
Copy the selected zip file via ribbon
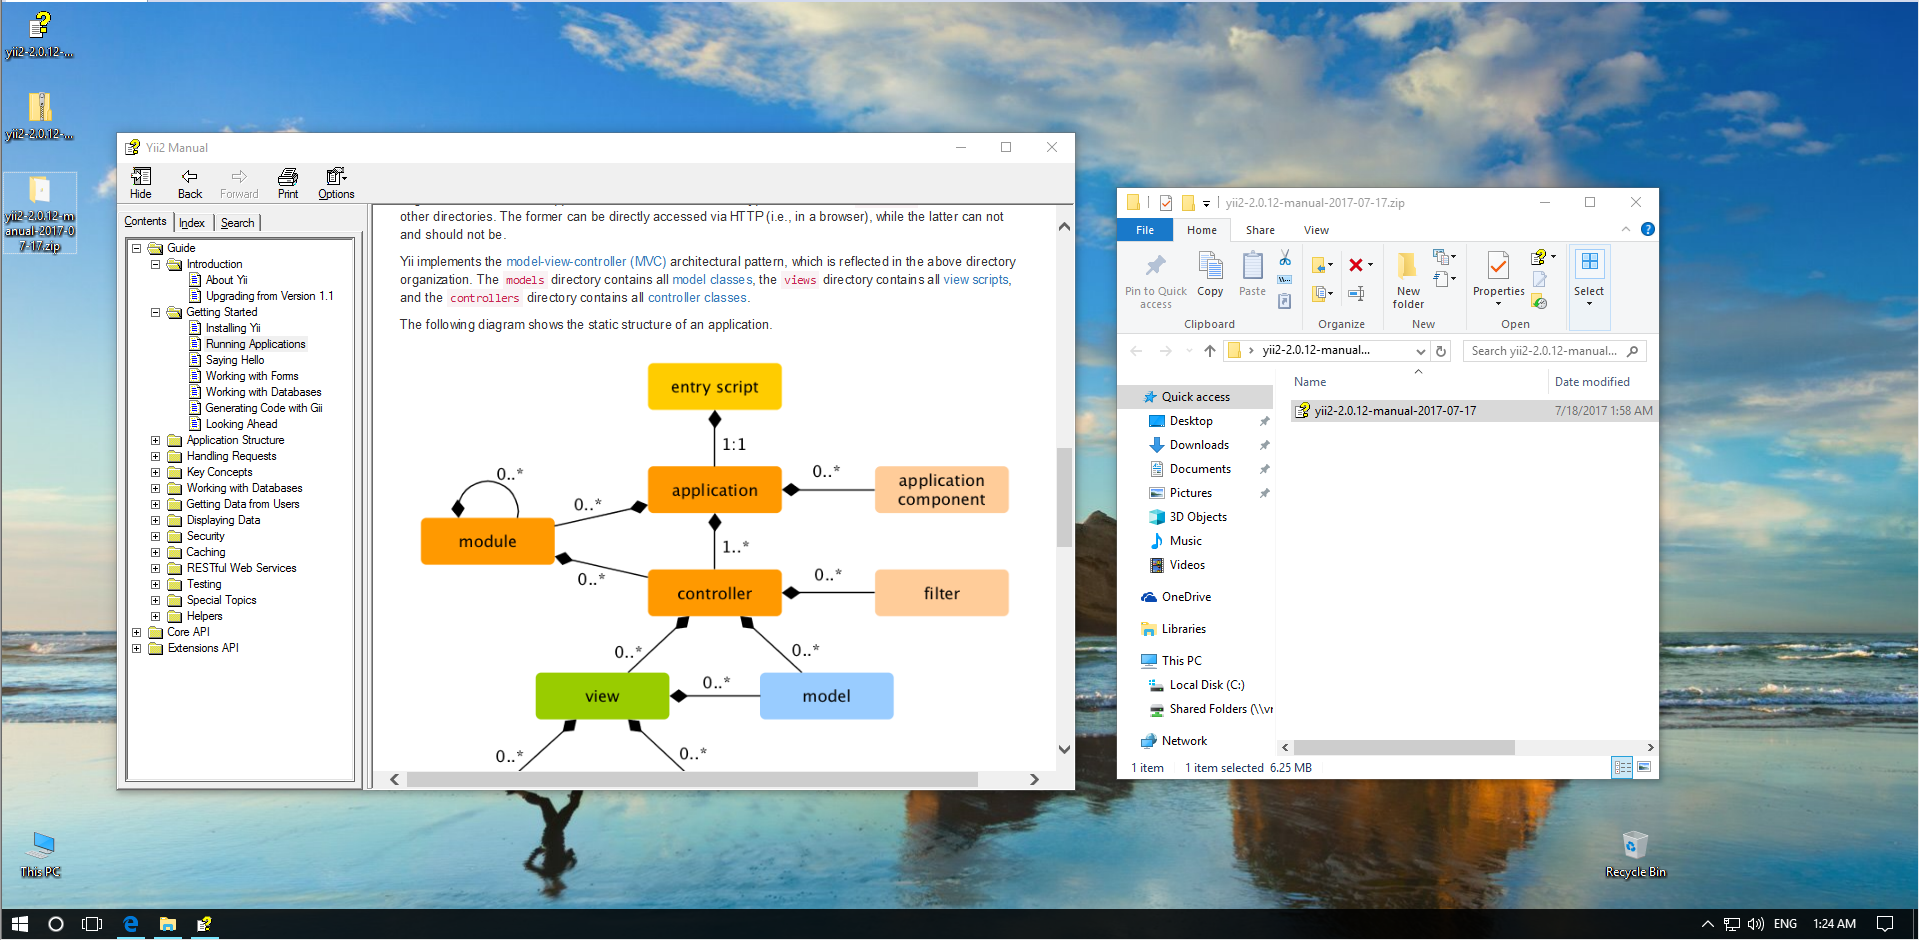[1210, 272]
